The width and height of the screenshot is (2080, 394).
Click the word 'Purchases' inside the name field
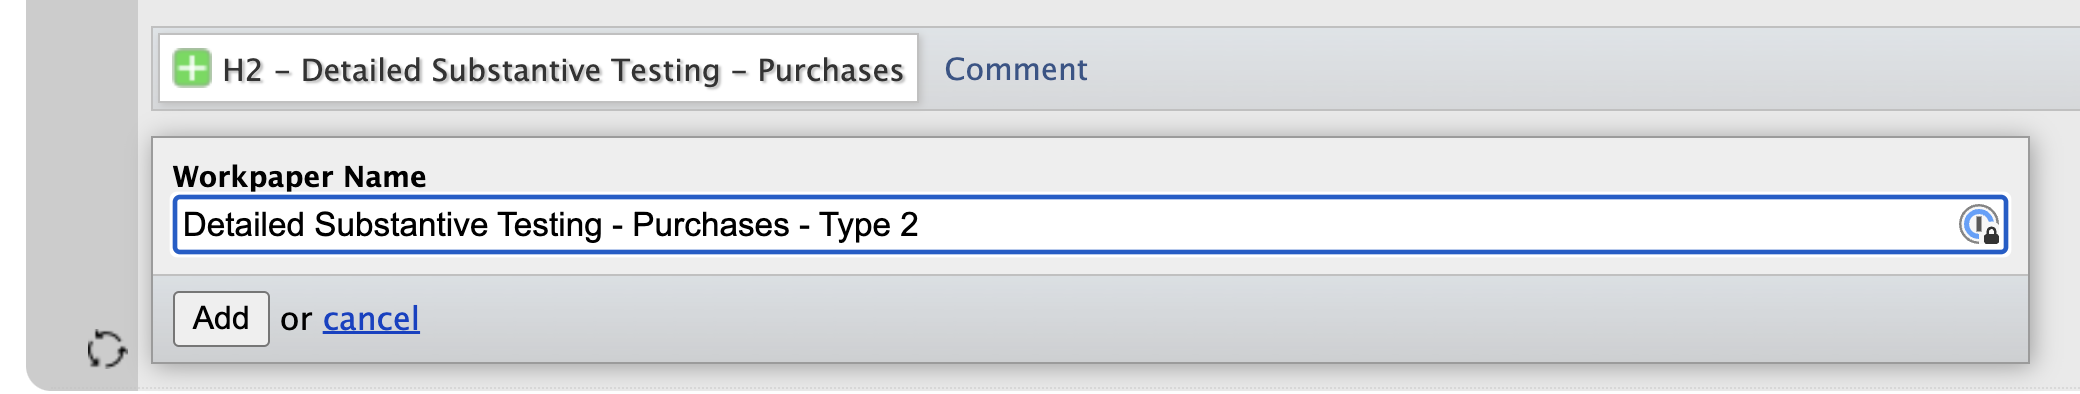coord(711,225)
